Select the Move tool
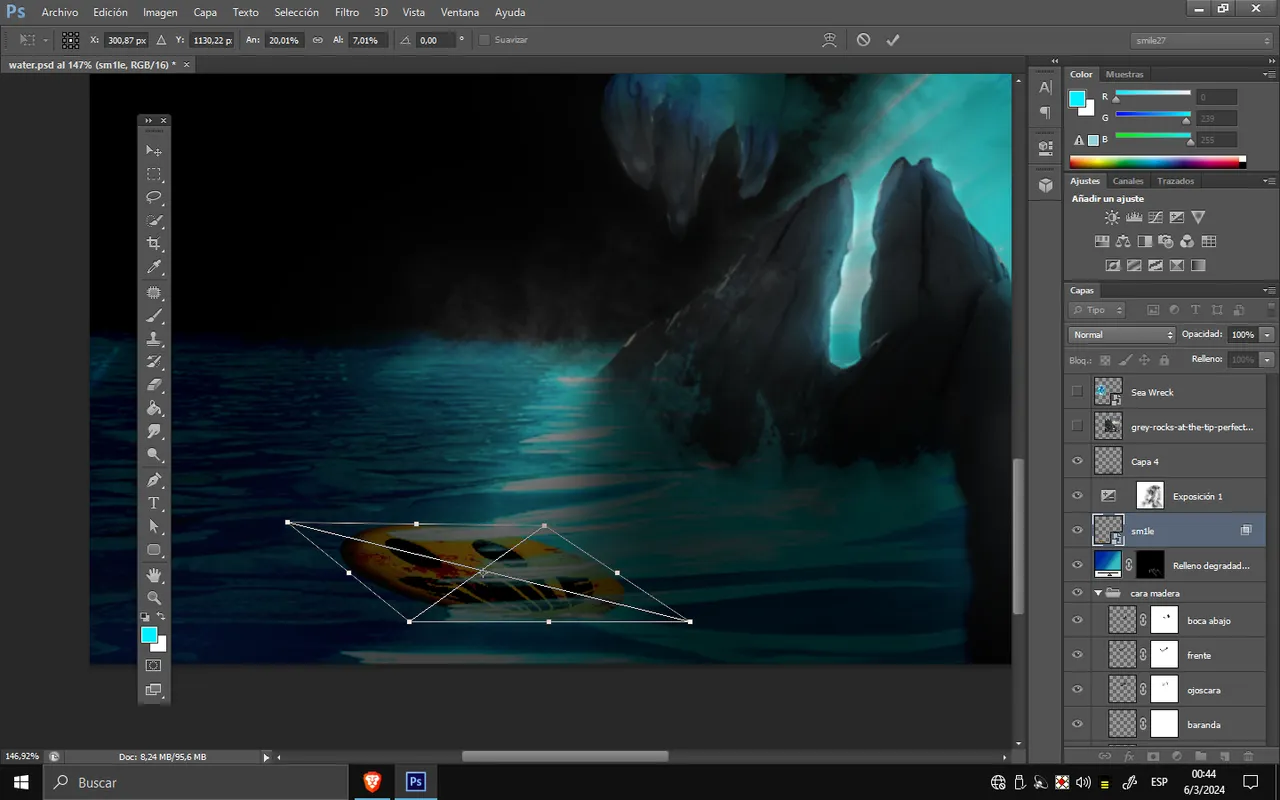1280x800 pixels. pos(154,150)
